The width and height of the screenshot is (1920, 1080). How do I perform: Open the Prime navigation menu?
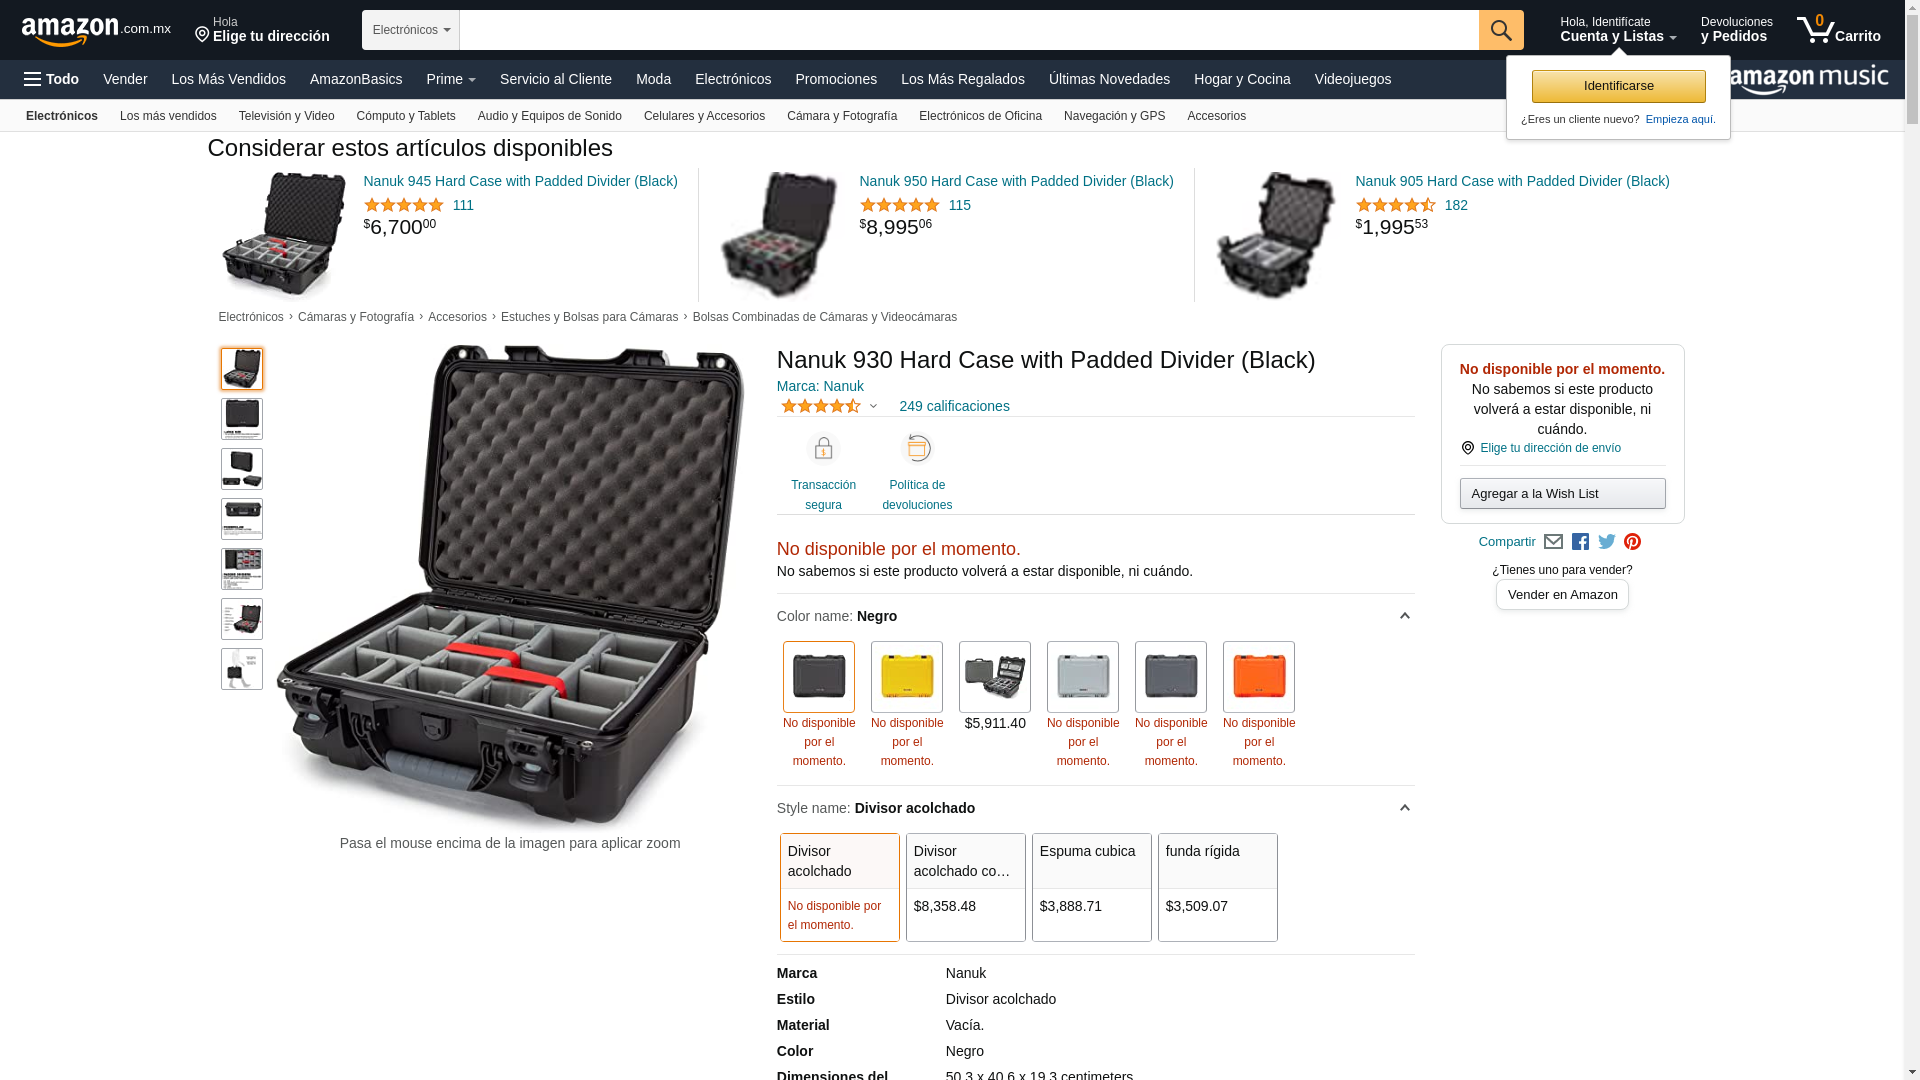click(x=451, y=79)
